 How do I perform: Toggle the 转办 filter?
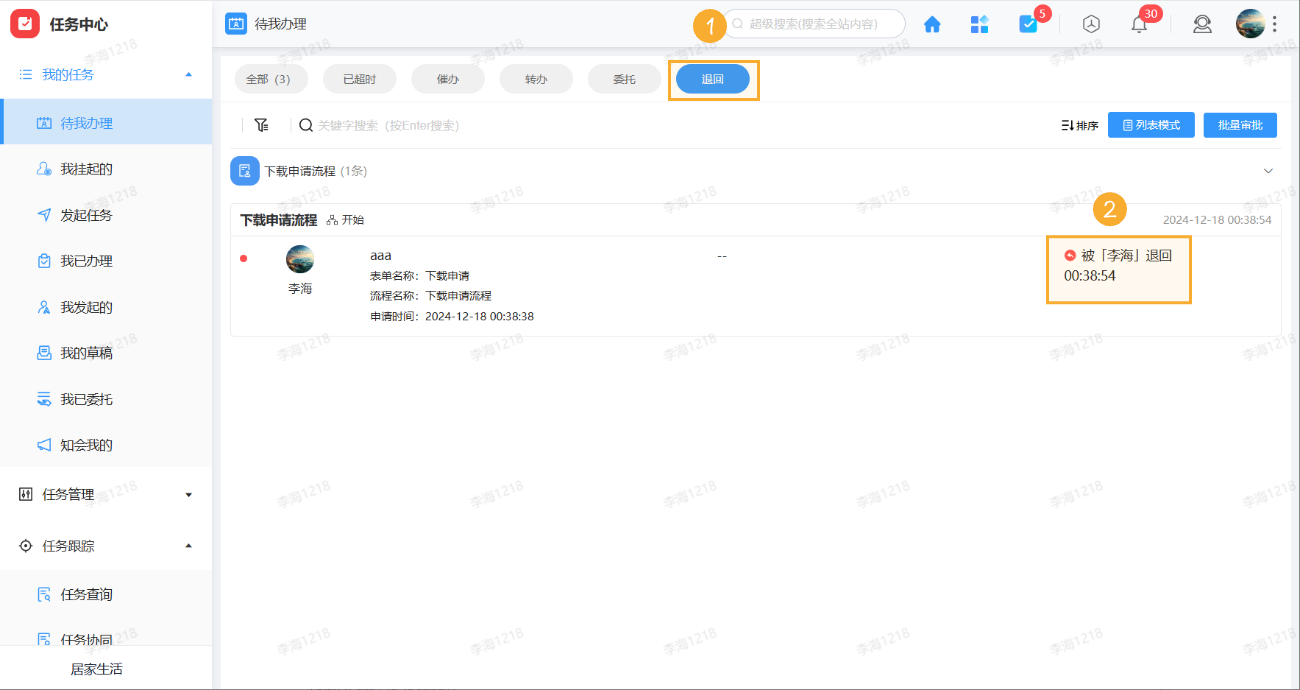pos(536,78)
